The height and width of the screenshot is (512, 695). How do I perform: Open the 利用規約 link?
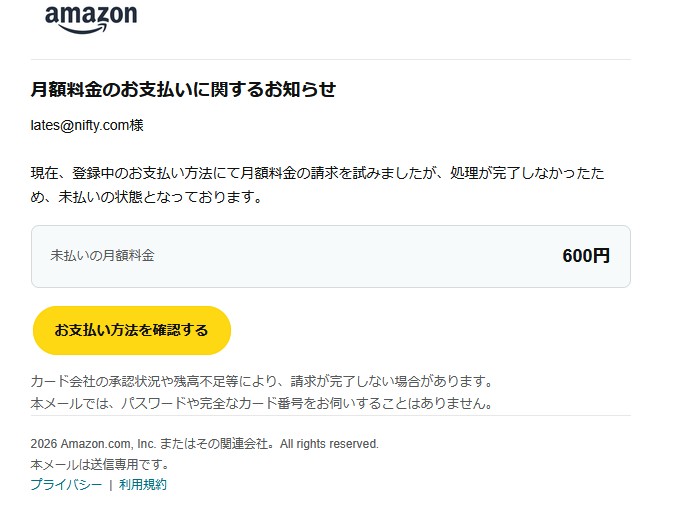coord(143,484)
